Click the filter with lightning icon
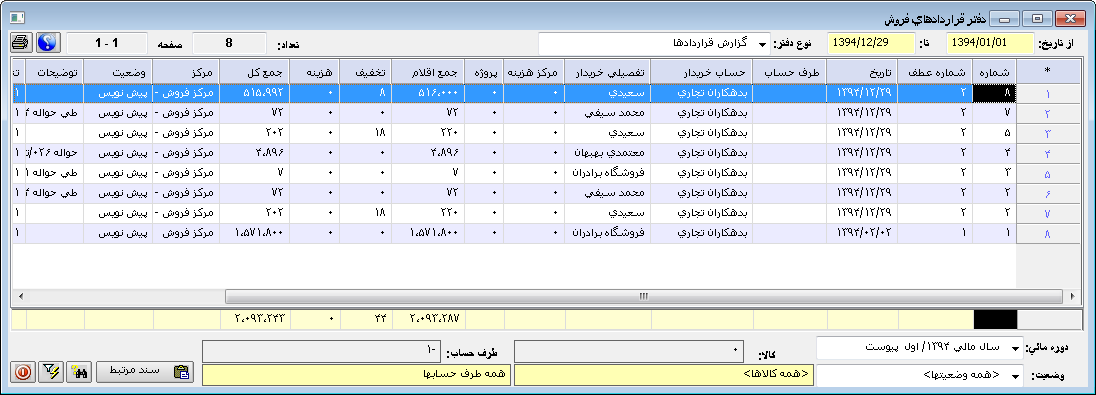1096x395 pixels. 50,373
